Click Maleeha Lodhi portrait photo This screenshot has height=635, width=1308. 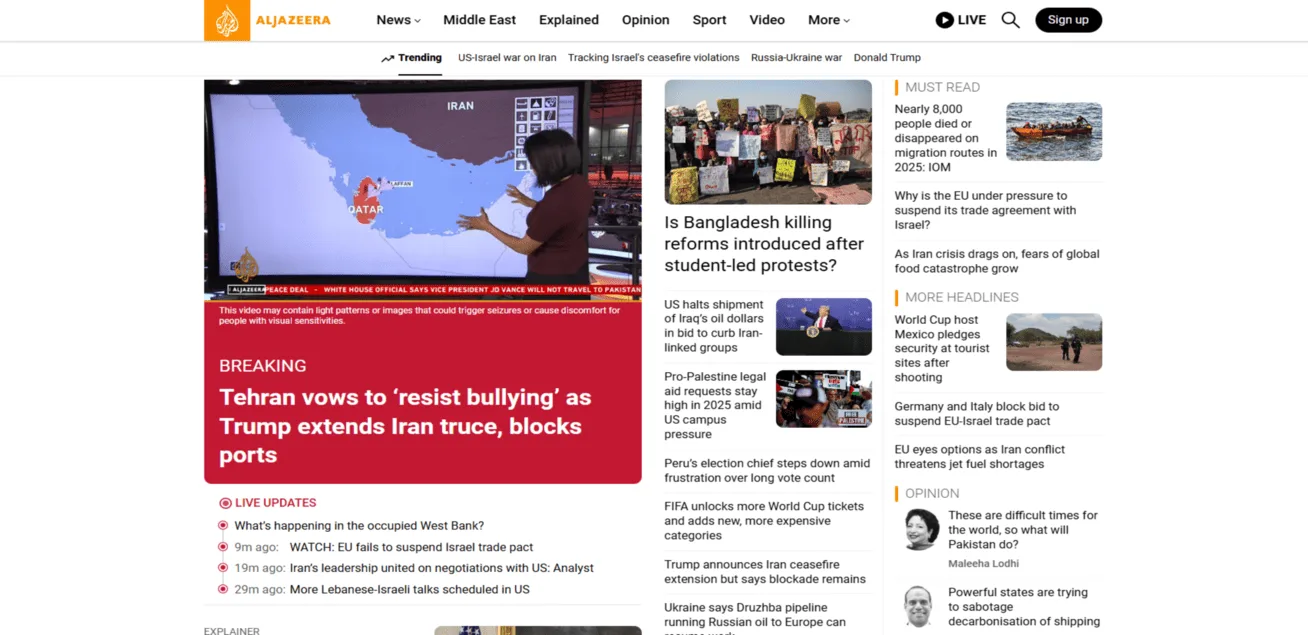point(921,529)
